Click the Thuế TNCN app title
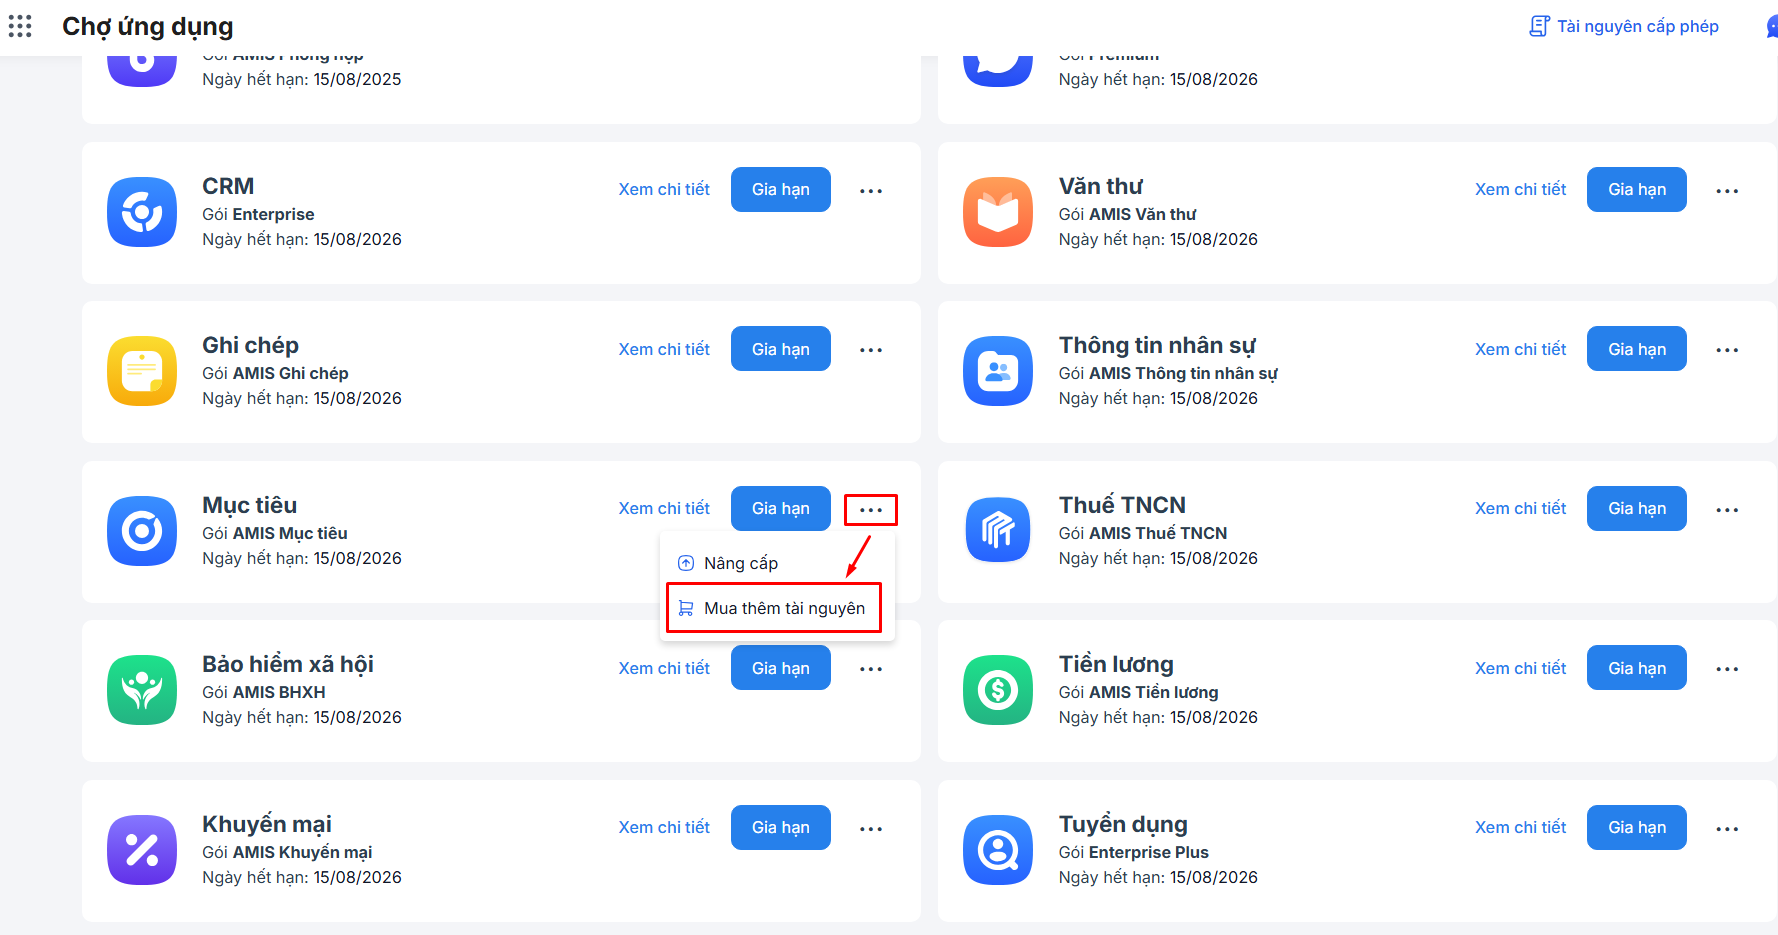The width and height of the screenshot is (1778, 935). pyautogui.click(x=1122, y=505)
